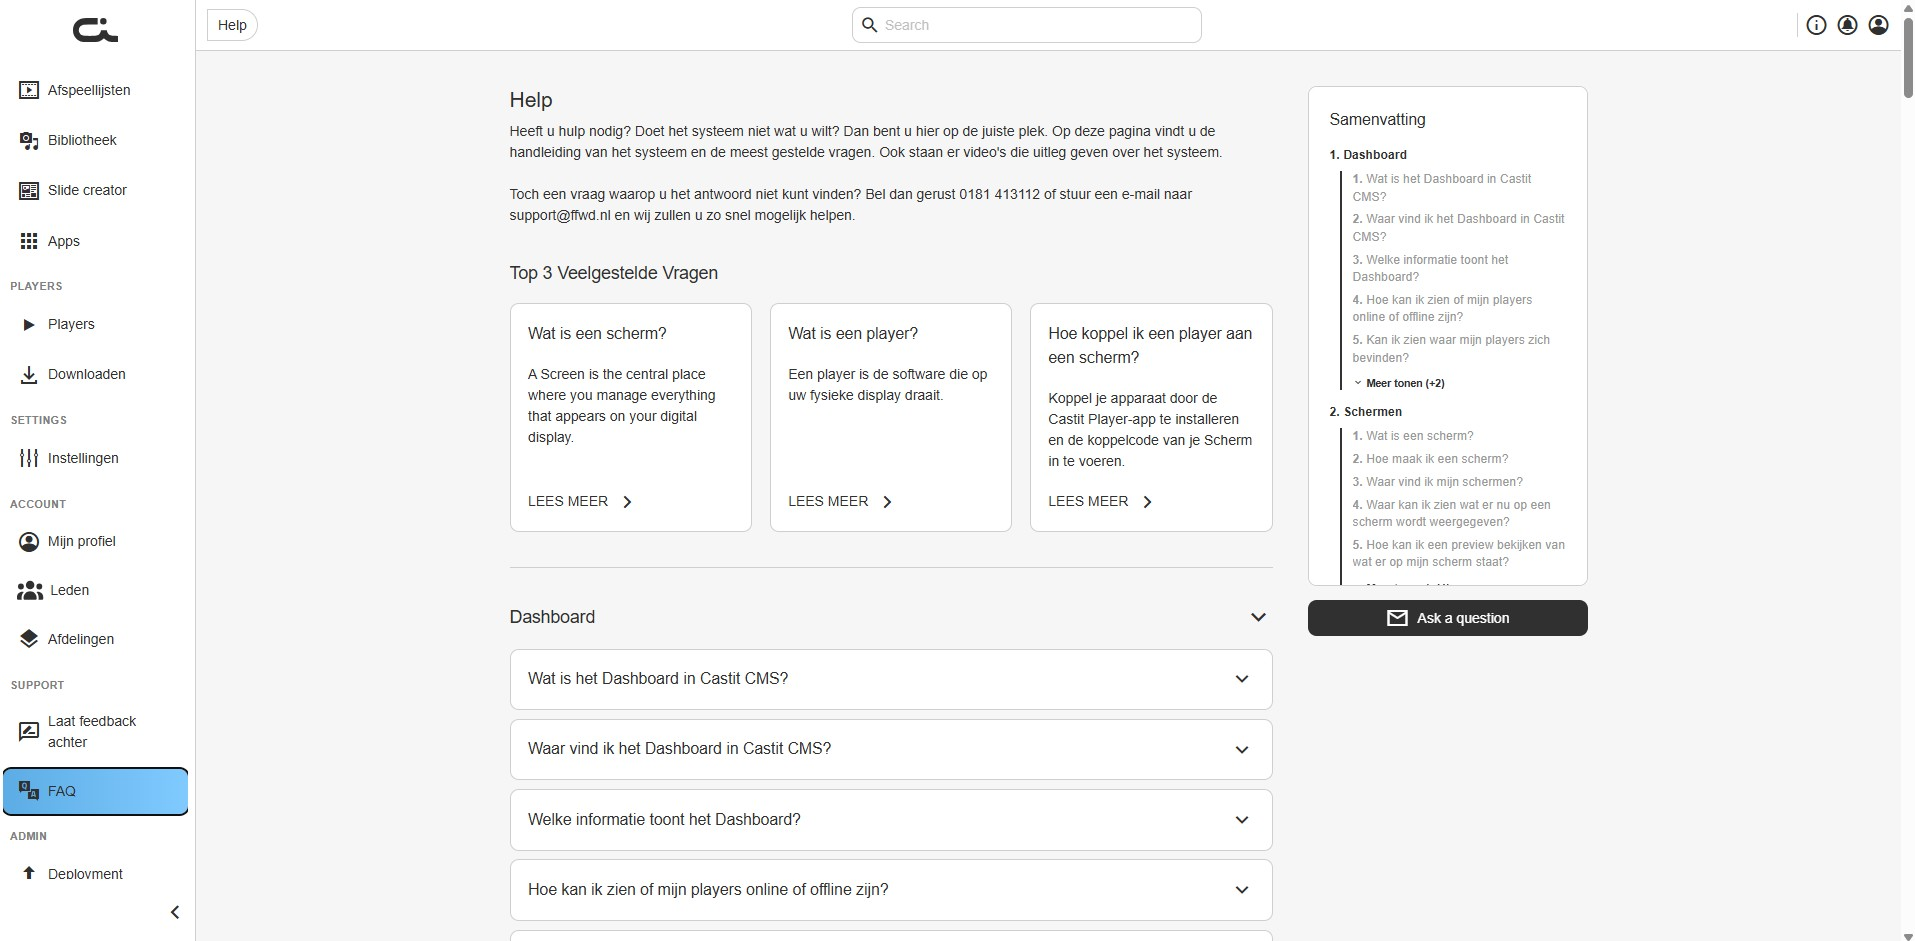Click the Players play-arrow icon
Viewport: 1915px width, 941px height.
coord(29,324)
